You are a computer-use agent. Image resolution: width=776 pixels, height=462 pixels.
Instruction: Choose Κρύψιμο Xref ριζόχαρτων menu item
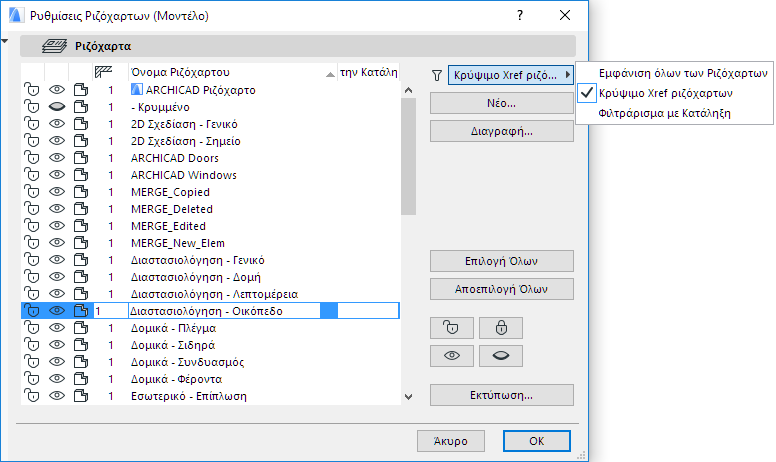(666, 93)
